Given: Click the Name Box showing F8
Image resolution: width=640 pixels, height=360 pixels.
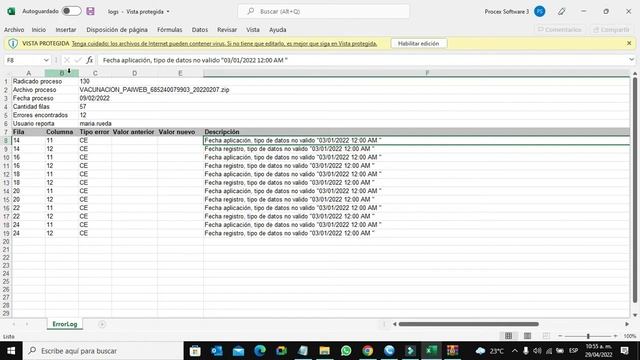Looking at the screenshot, I should [x=23, y=60].
